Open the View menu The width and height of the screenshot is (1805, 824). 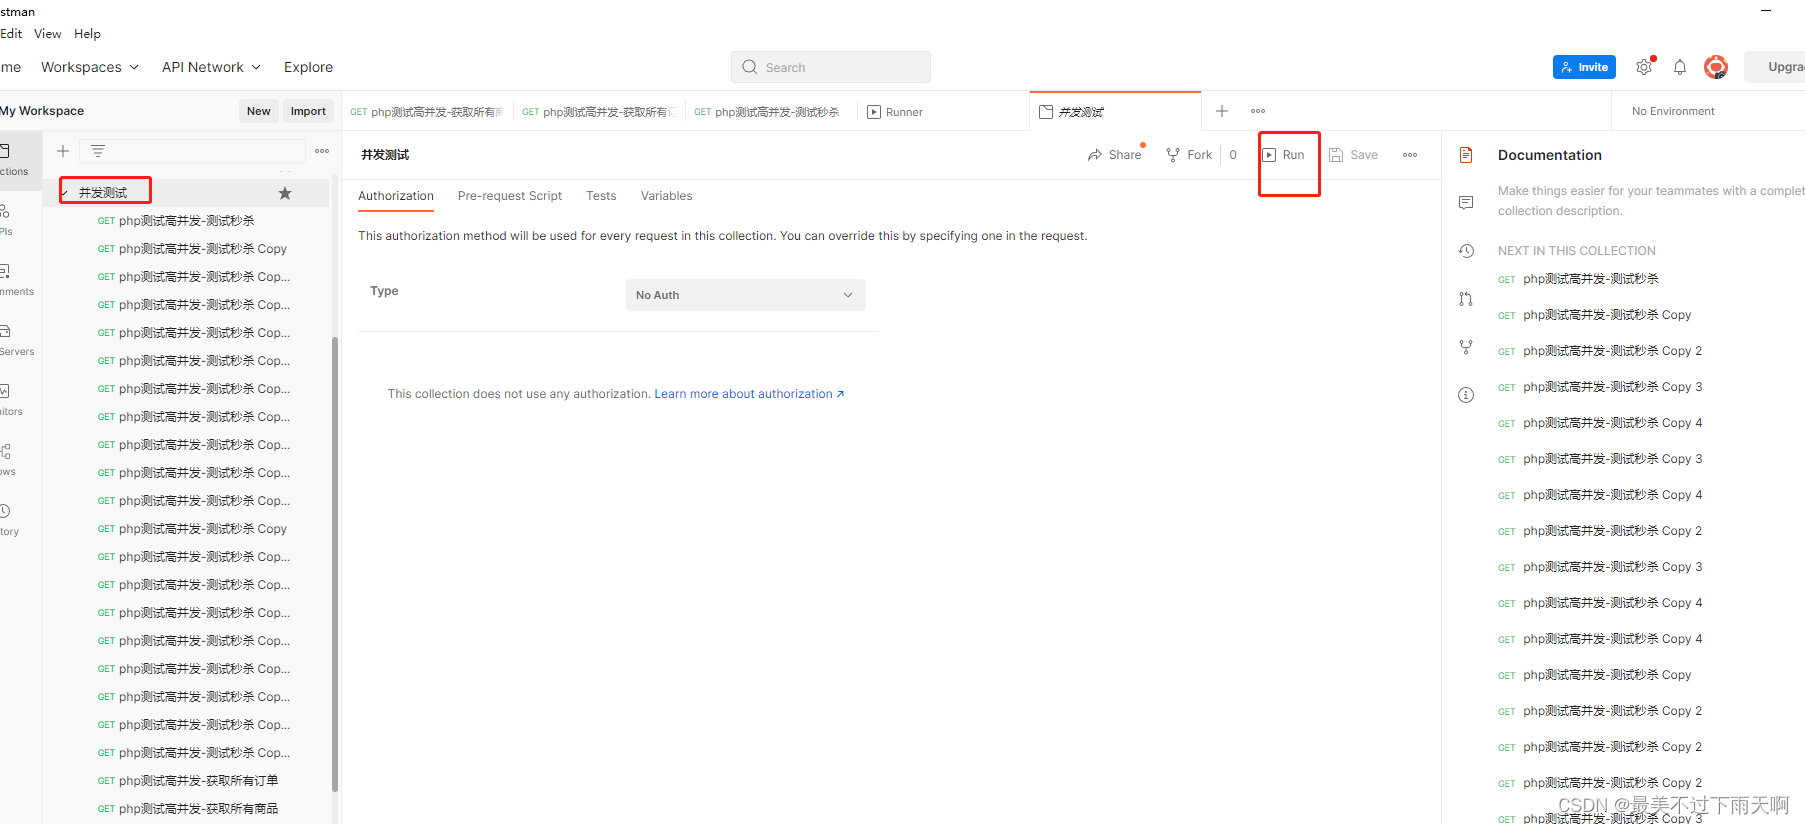[47, 34]
